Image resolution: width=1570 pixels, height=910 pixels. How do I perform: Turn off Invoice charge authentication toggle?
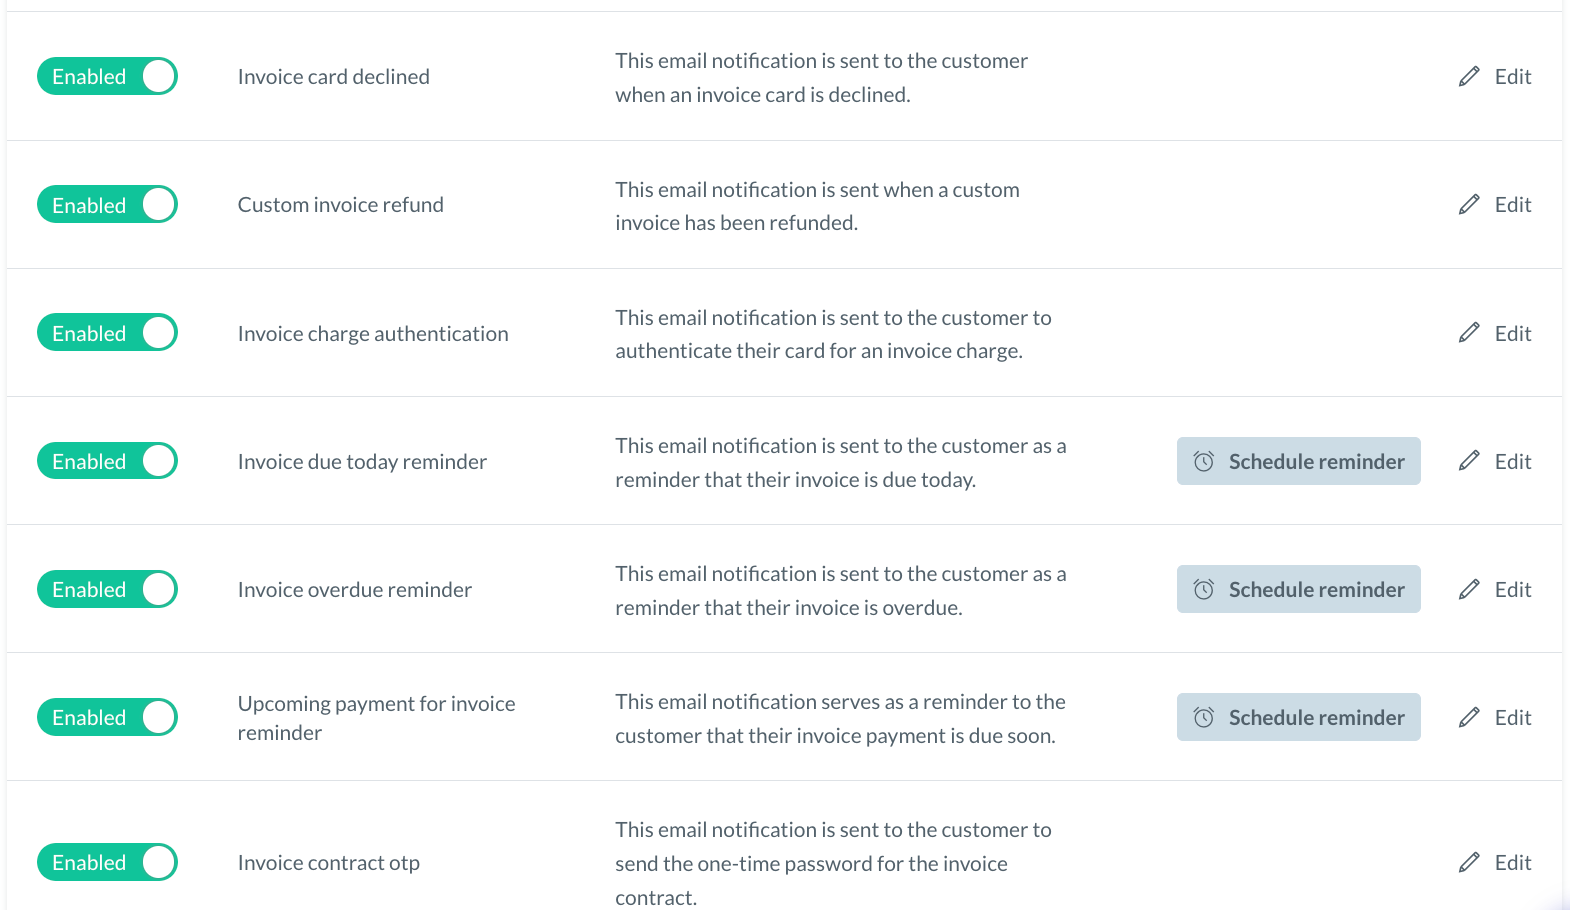(x=107, y=333)
